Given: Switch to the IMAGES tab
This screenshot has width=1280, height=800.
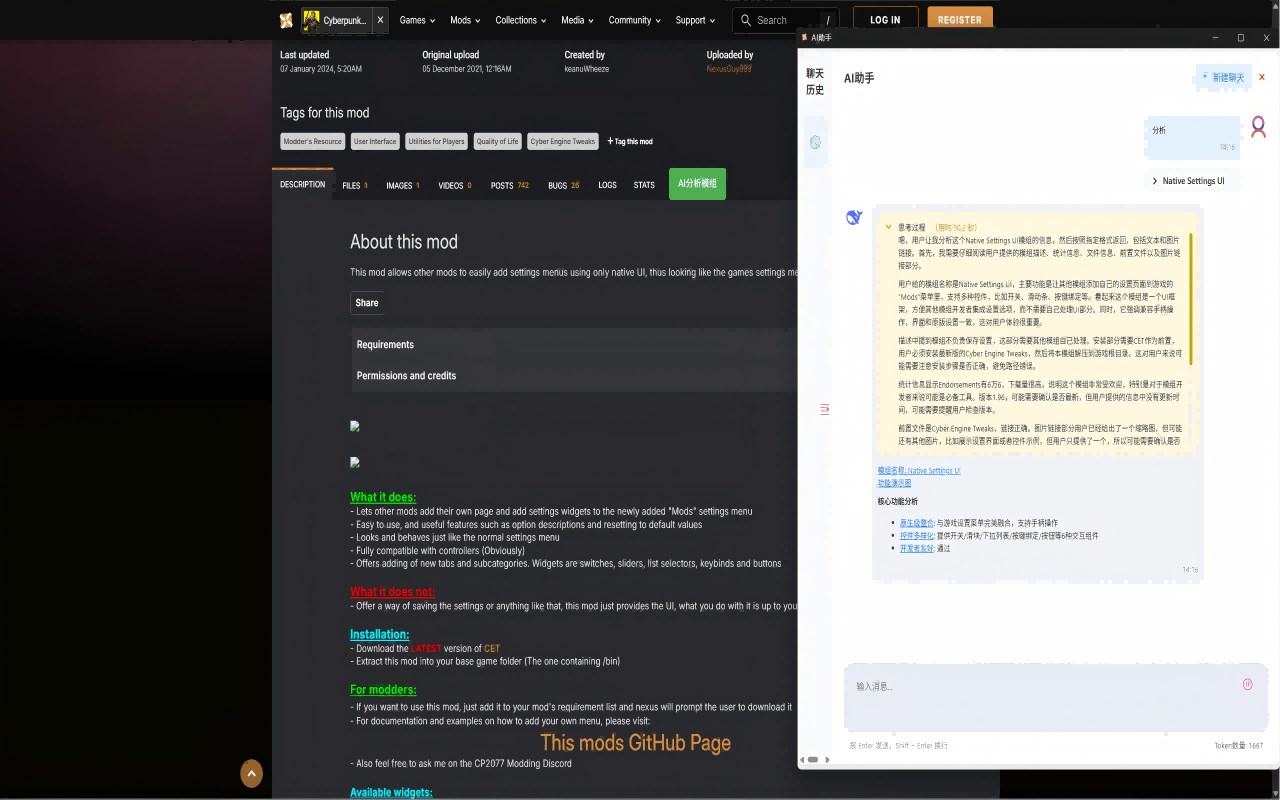Looking at the screenshot, I should [403, 185].
